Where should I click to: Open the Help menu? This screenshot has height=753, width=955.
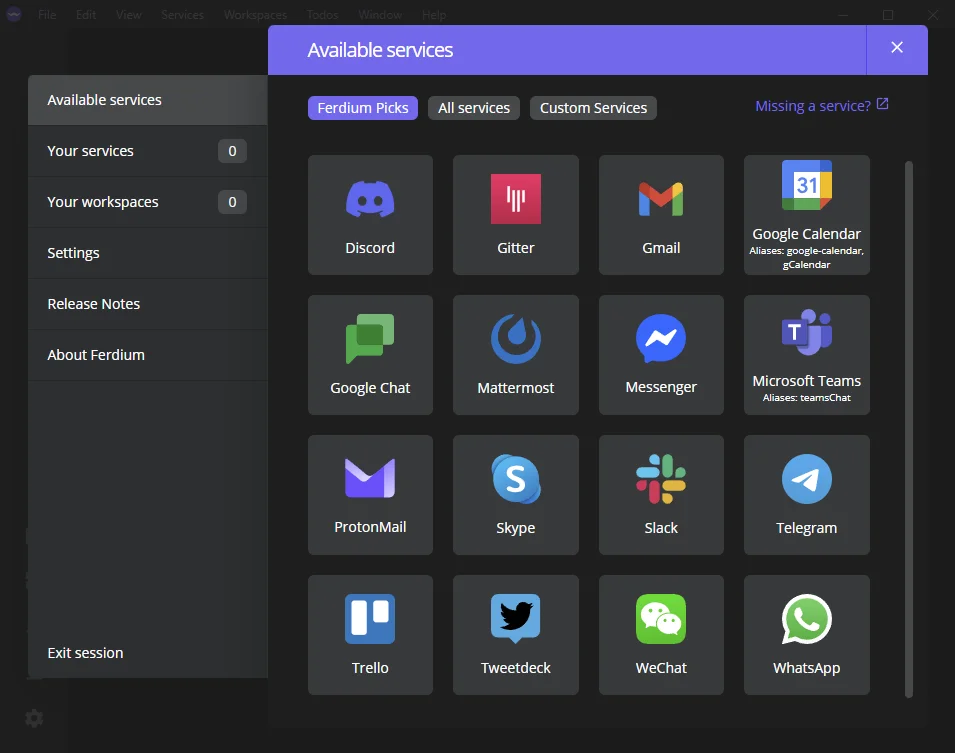pos(434,15)
